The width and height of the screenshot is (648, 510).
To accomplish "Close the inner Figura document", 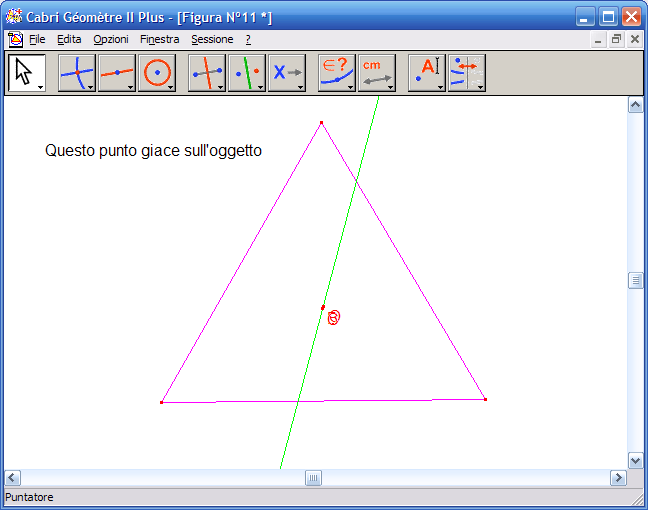I will tap(635, 39).
